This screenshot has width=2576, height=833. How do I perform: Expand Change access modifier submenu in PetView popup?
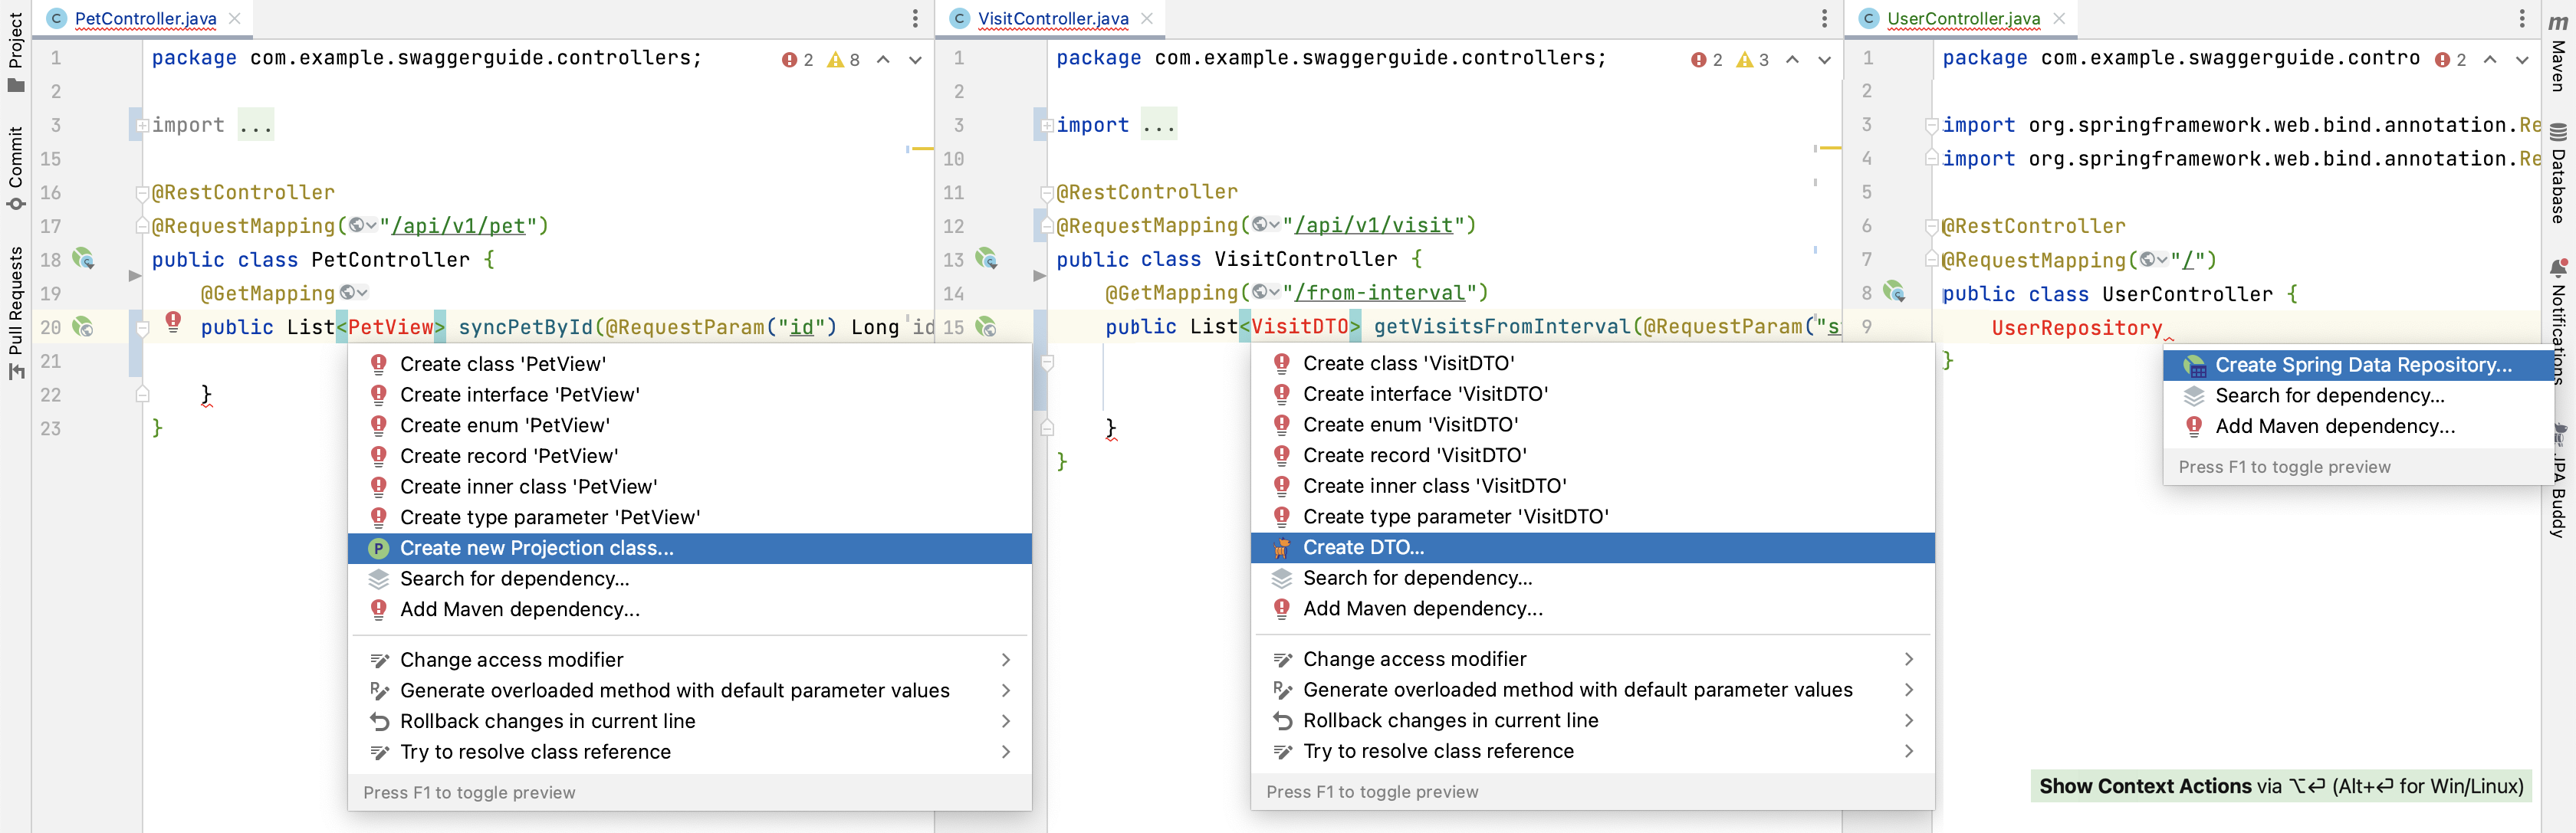pyautogui.click(x=1005, y=660)
